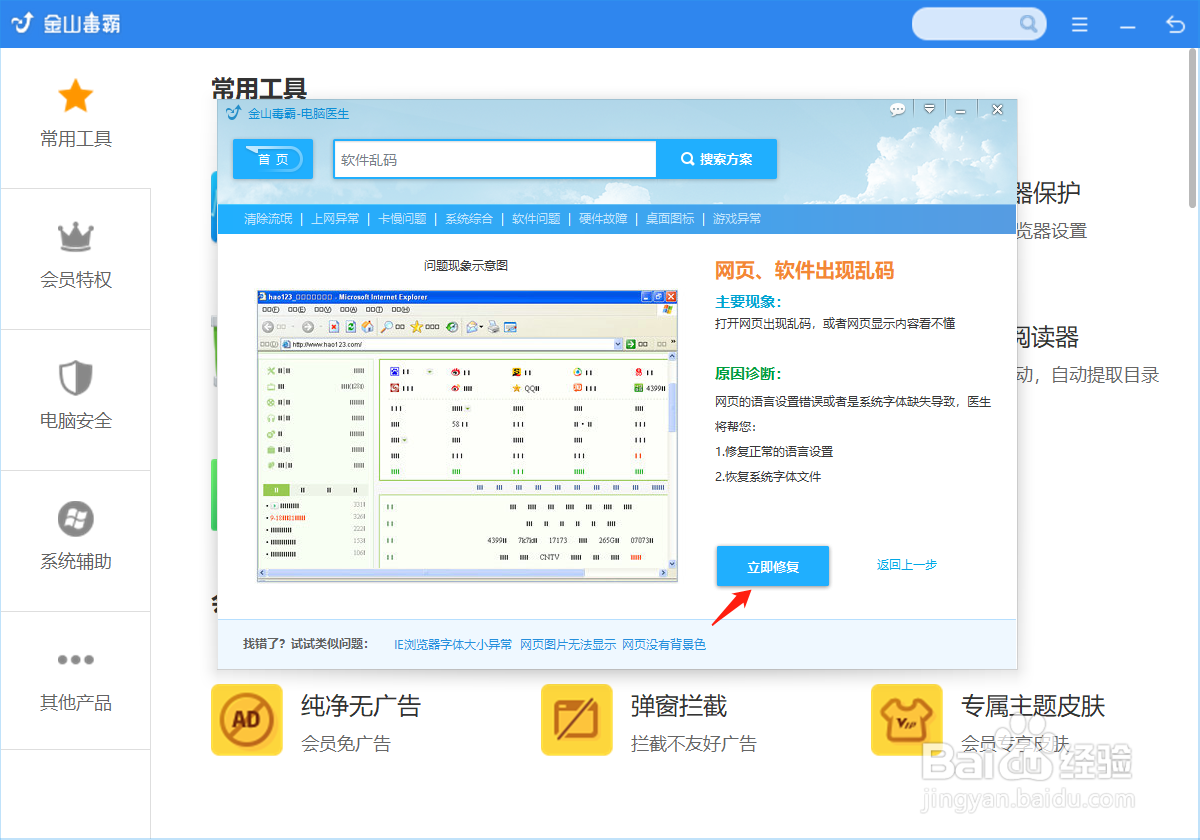
Task: Switch to the 游戏异常 category
Action: (x=737, y=219)
